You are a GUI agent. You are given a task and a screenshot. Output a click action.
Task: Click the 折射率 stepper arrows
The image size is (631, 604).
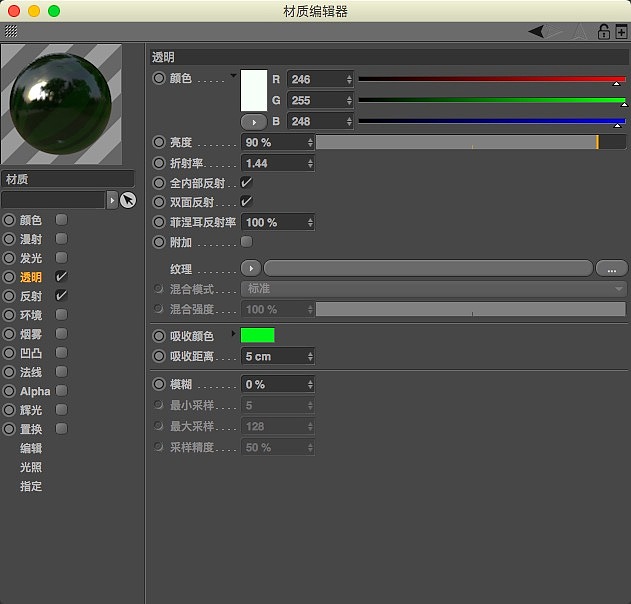point(310,163)
